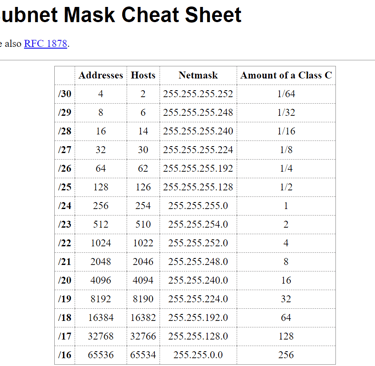Click the /16 row label
The height and width of the screenshot is (366, 375).
[x=65, y=355]
